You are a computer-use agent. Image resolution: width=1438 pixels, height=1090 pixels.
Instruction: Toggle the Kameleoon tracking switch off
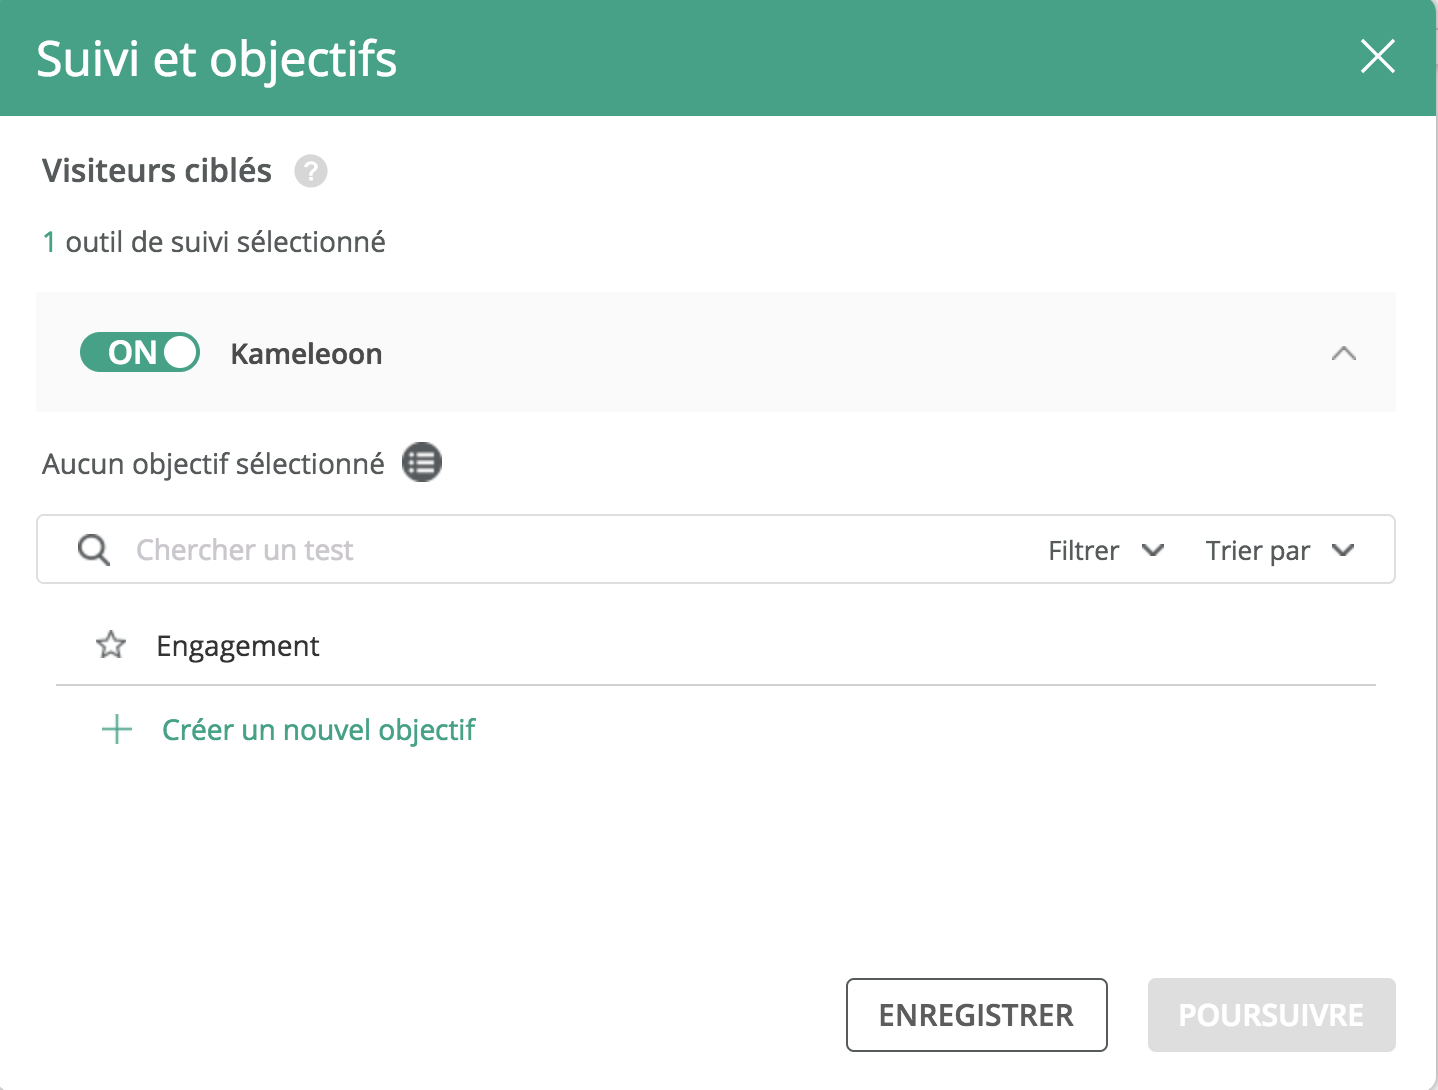point(140,352)
